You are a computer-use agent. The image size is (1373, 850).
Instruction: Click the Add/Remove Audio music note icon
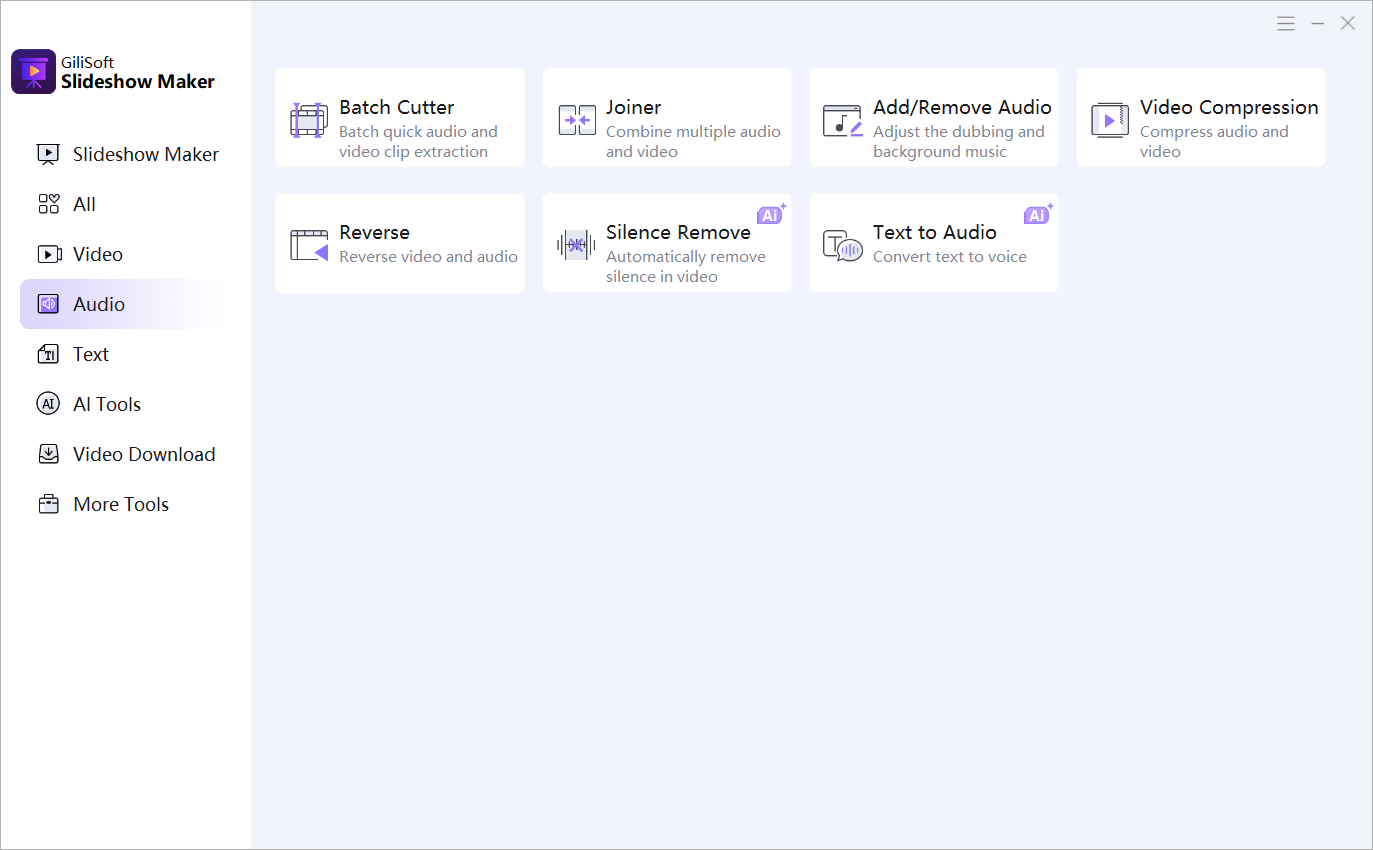point(842,120)
